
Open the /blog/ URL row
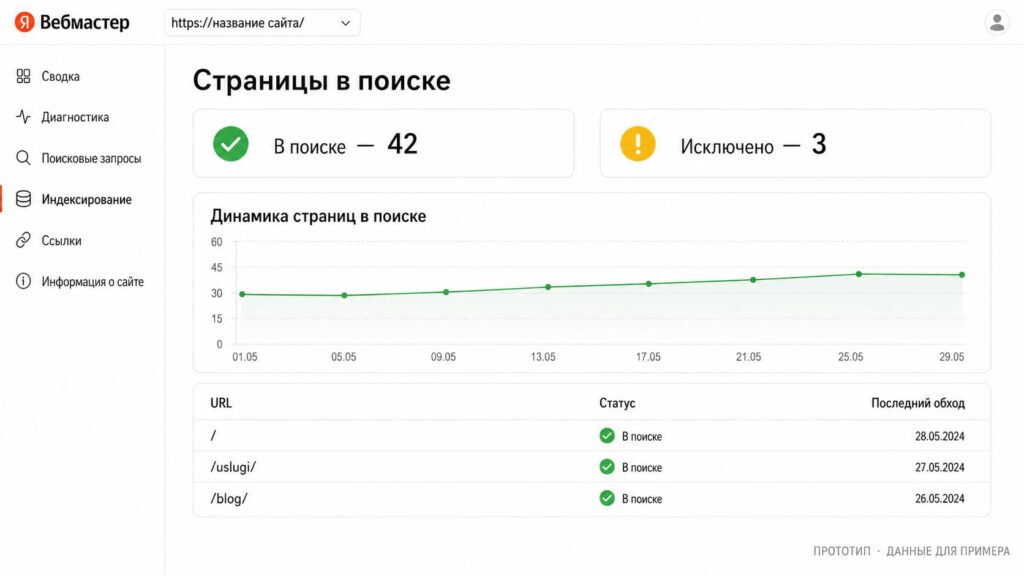click(x=592, y=498)
